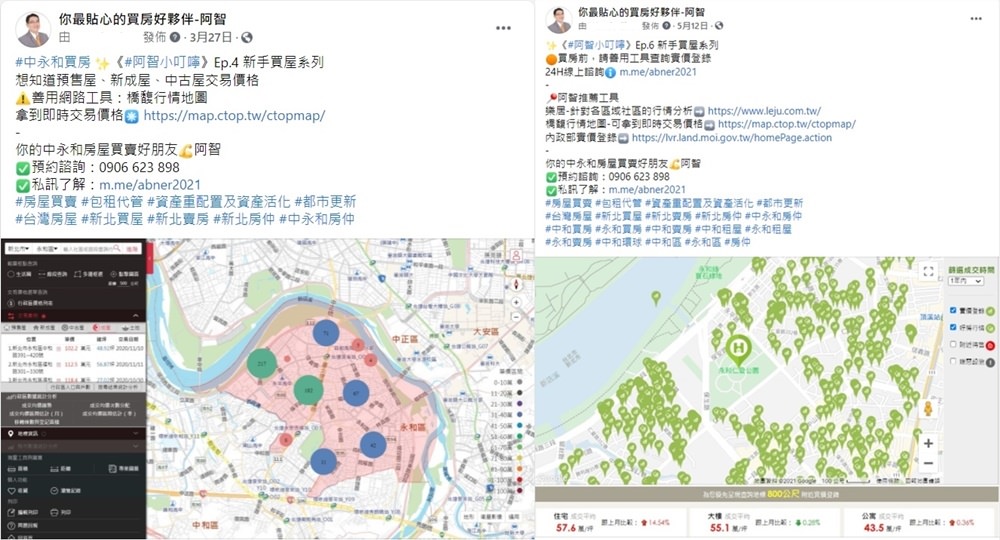
Task: Click the green cluster marker labeled 182
Action: pos(309,390)
